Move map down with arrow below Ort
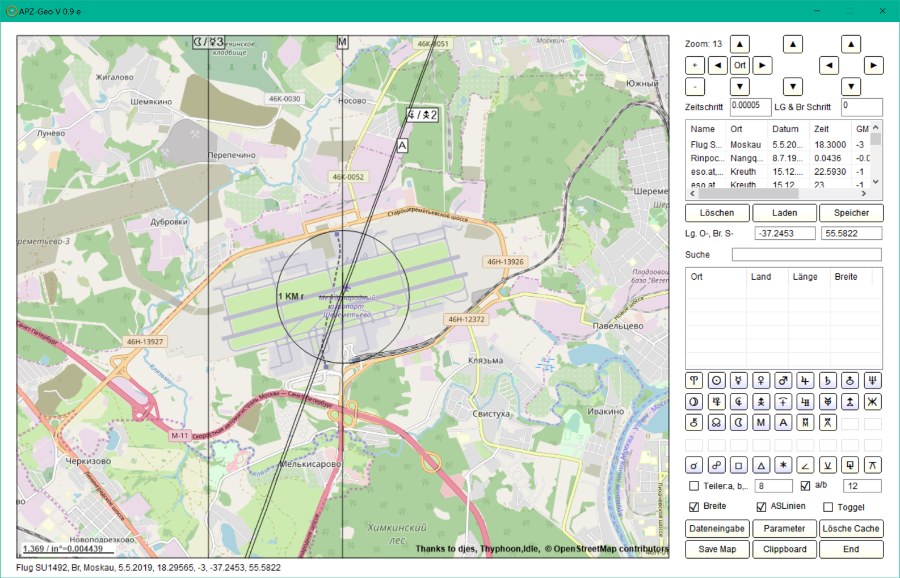900x578 pixels. [740, 87]
